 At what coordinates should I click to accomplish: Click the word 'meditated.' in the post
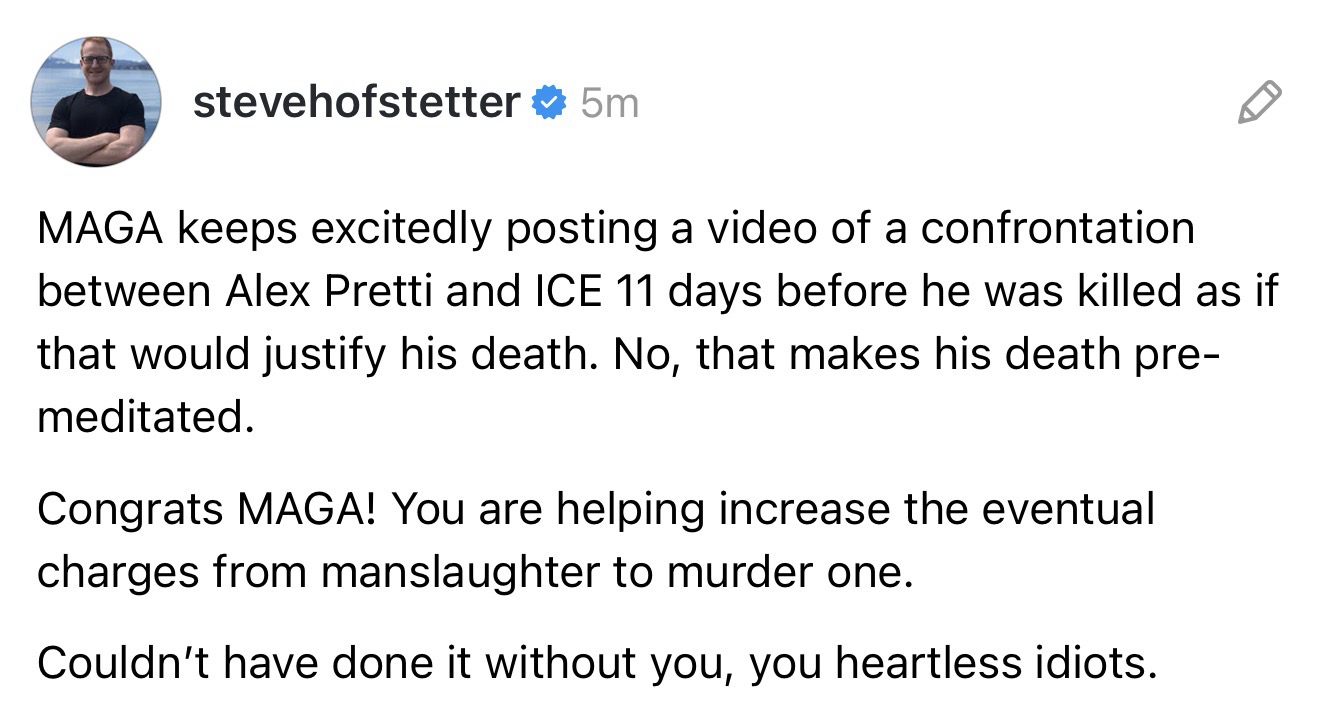click(x=140, y=416)
